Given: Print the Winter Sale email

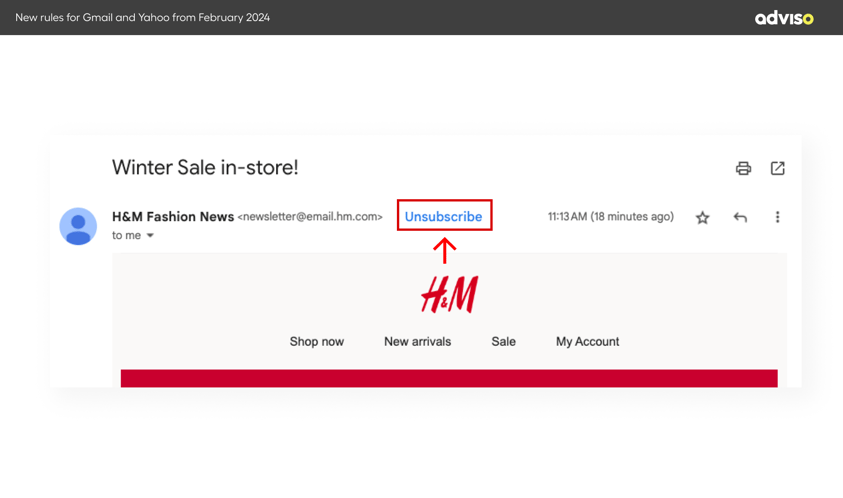Looking at the screenshot, I should click(743, 168).
